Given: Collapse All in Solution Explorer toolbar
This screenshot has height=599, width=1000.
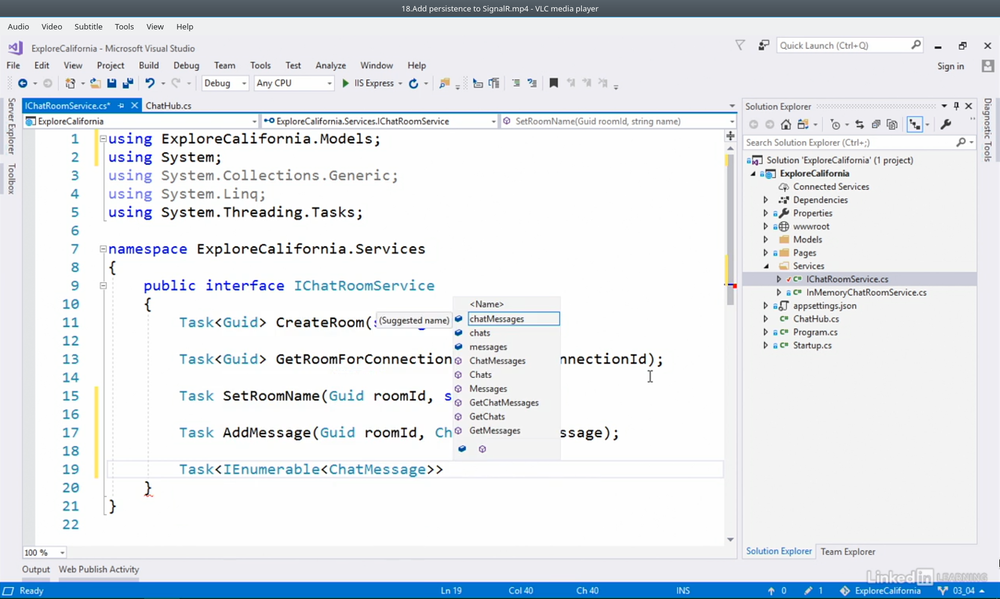Looking at the screenshot, I should (x=876, y=124).
